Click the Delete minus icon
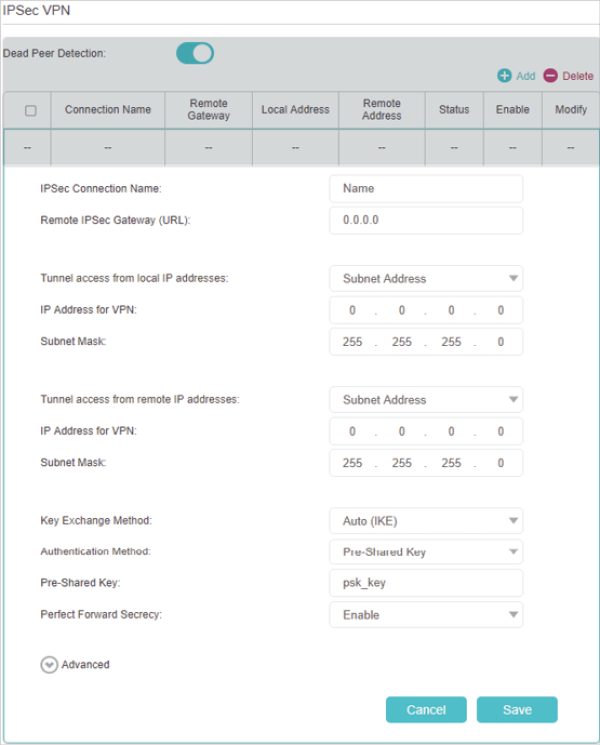600x745 pixels. coord(550,76)
